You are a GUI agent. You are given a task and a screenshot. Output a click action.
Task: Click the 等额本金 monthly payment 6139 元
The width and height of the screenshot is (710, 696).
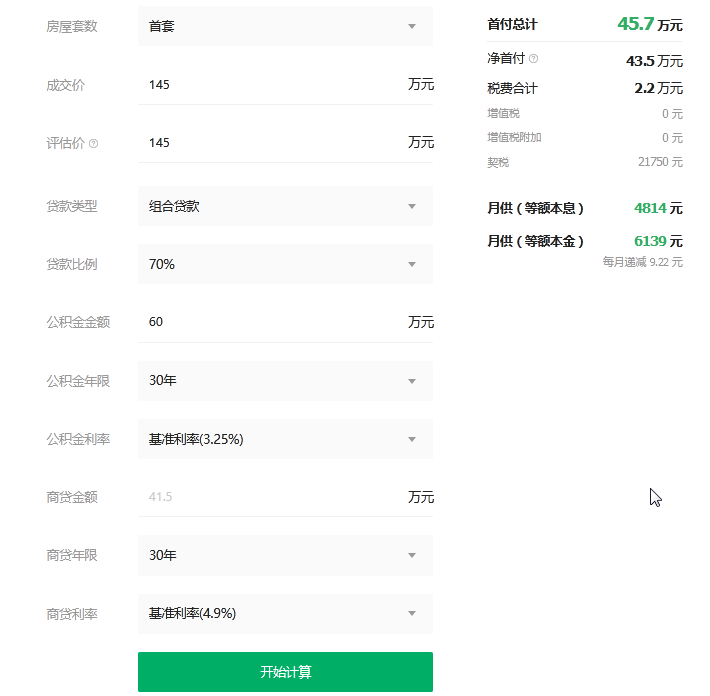pyautogui.click(x=658, y=241)
